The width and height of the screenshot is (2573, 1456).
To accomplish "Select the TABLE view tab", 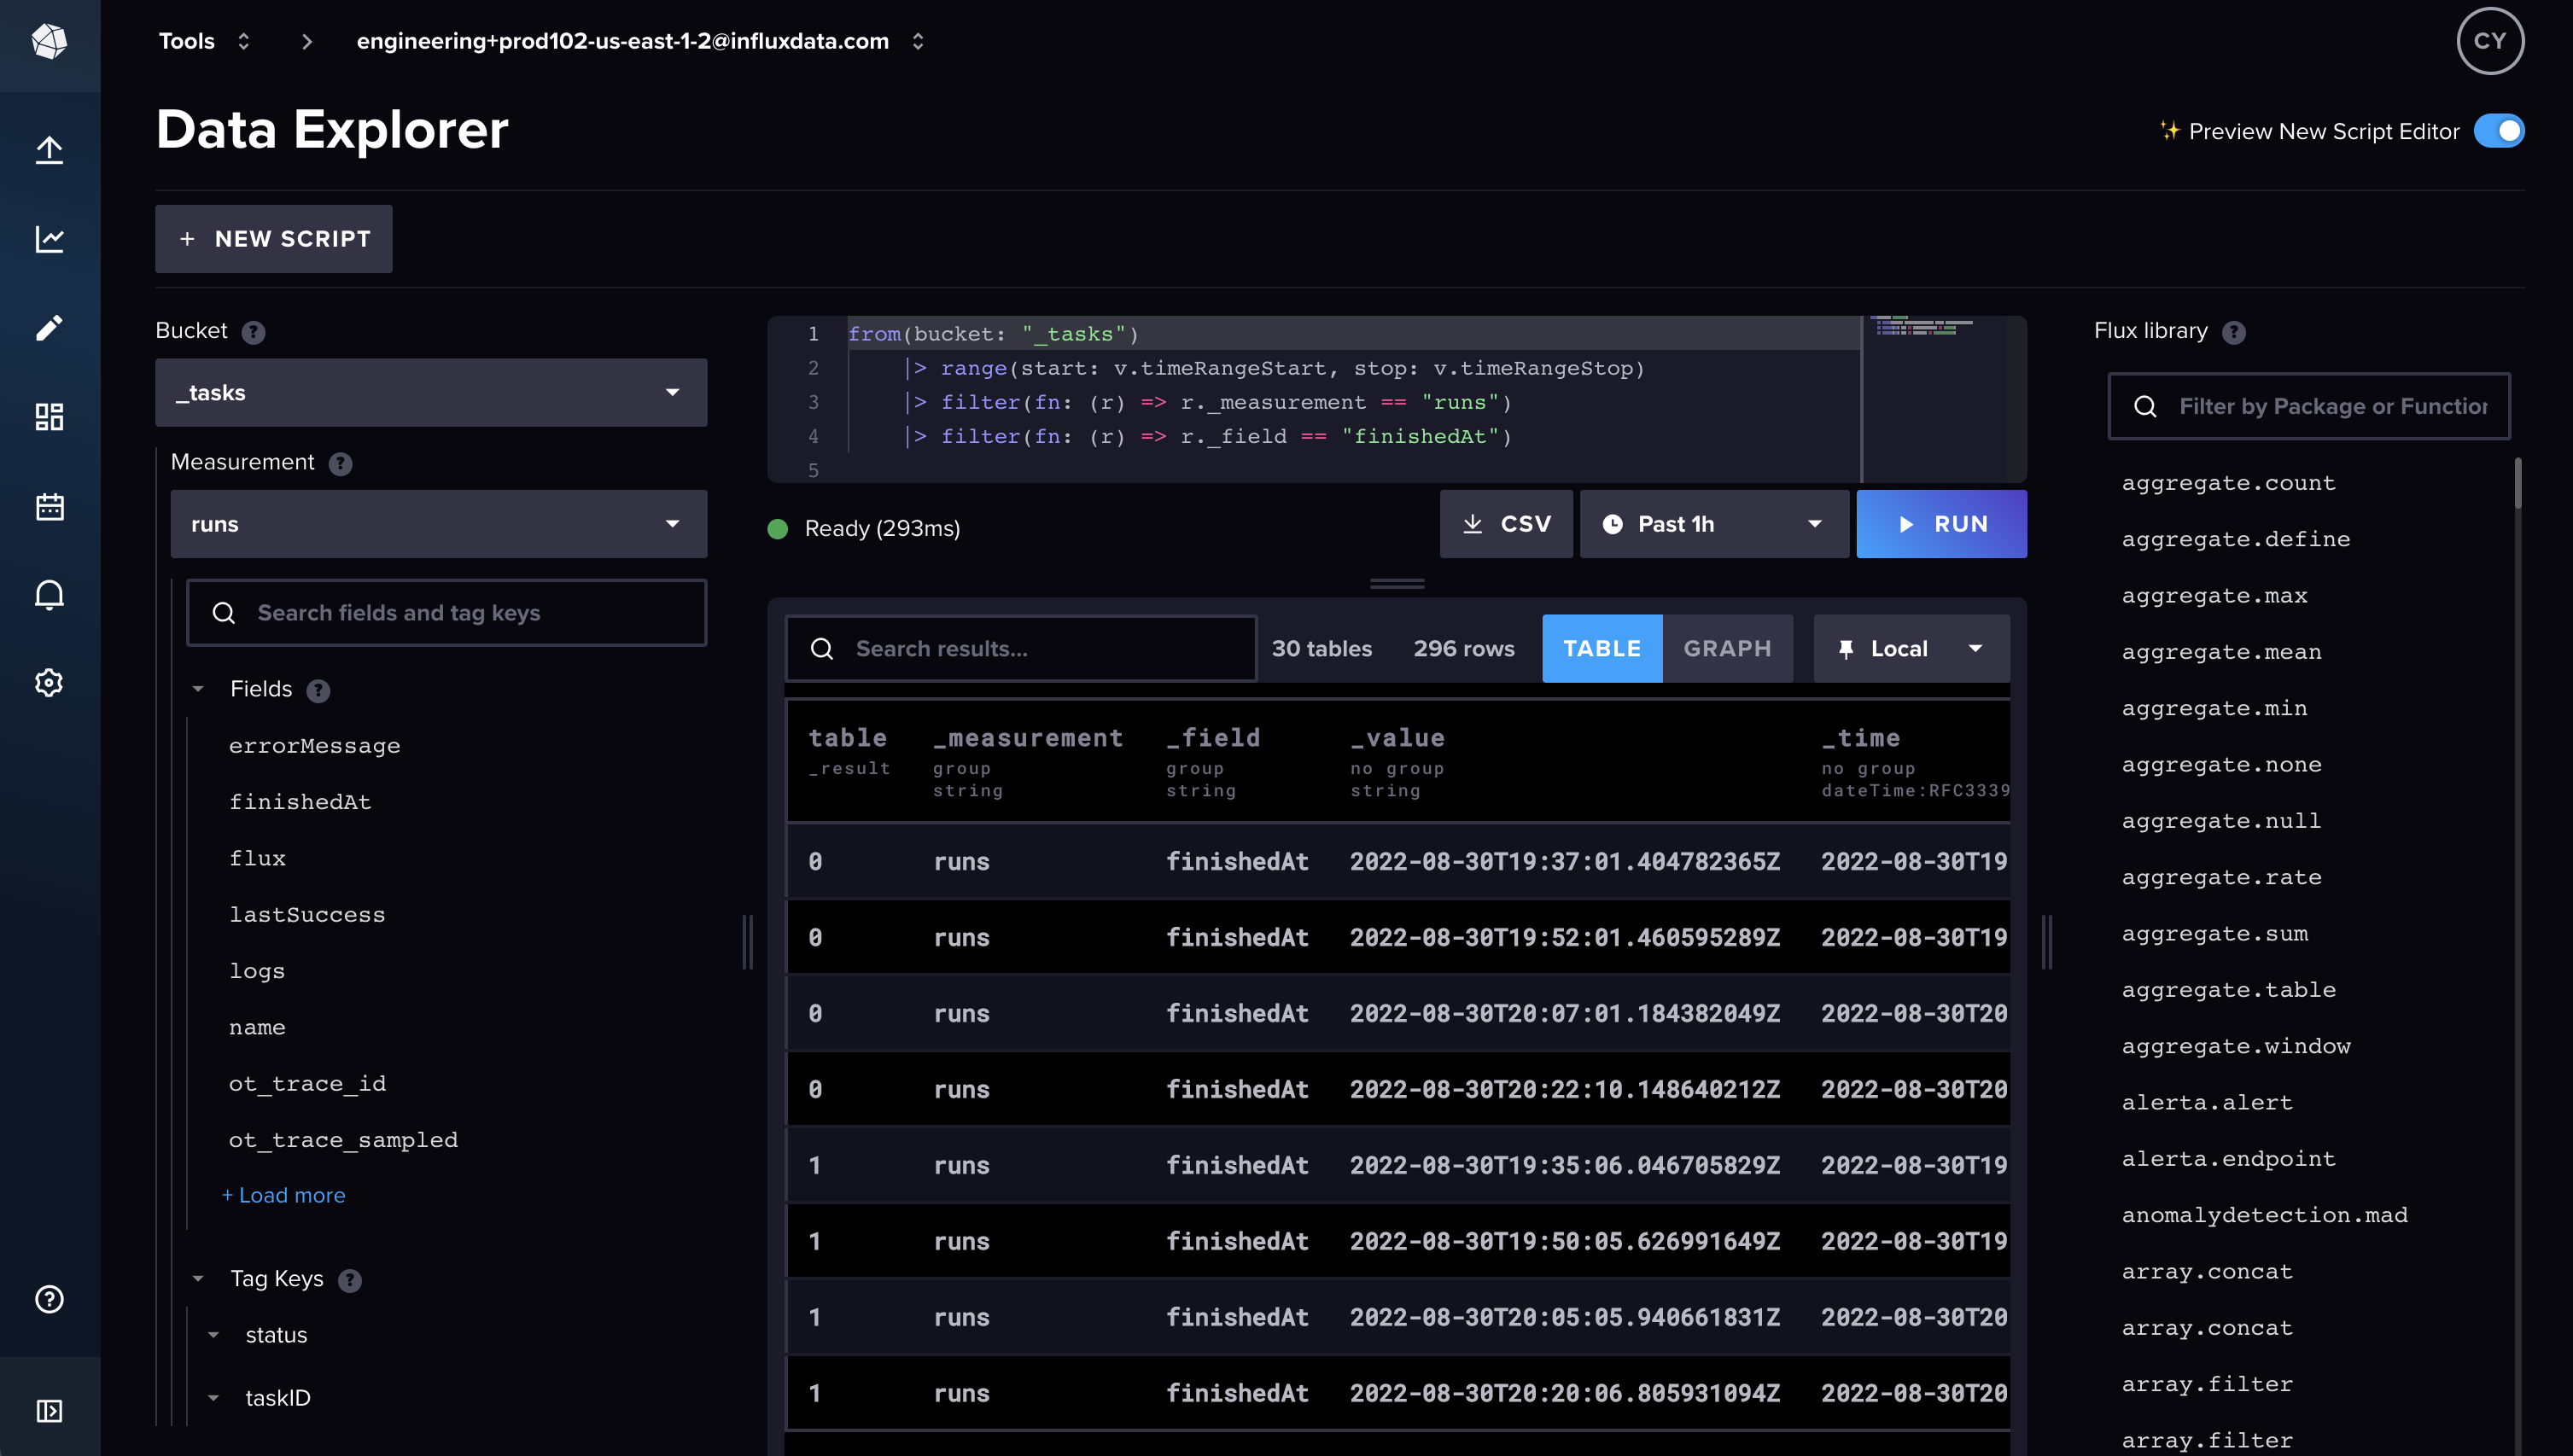I will click(1601, 648).
